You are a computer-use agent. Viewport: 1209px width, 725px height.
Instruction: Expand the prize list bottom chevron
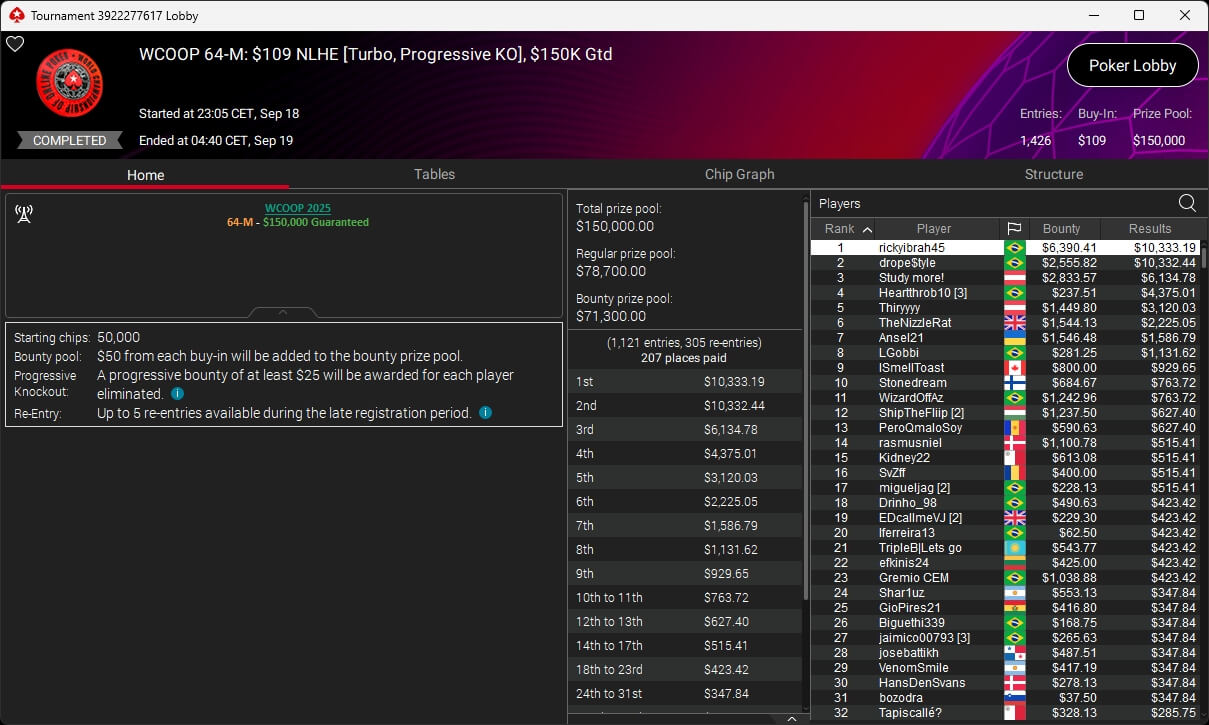[791, 718]
